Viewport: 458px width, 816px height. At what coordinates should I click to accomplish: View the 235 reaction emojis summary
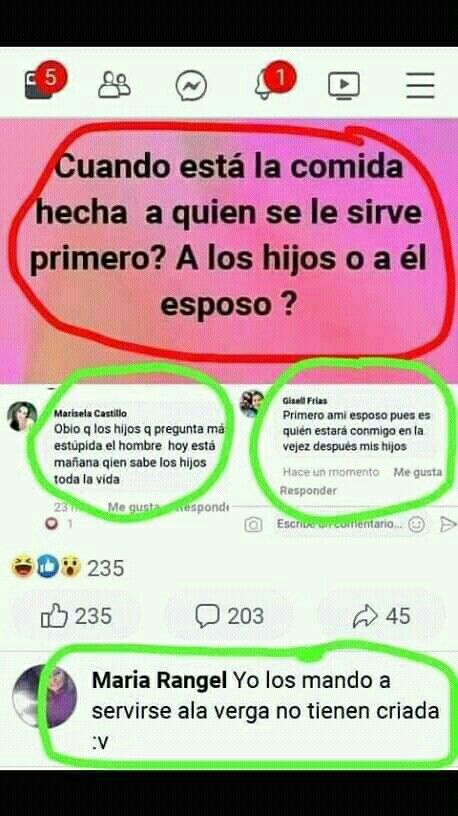click(68, 568)
